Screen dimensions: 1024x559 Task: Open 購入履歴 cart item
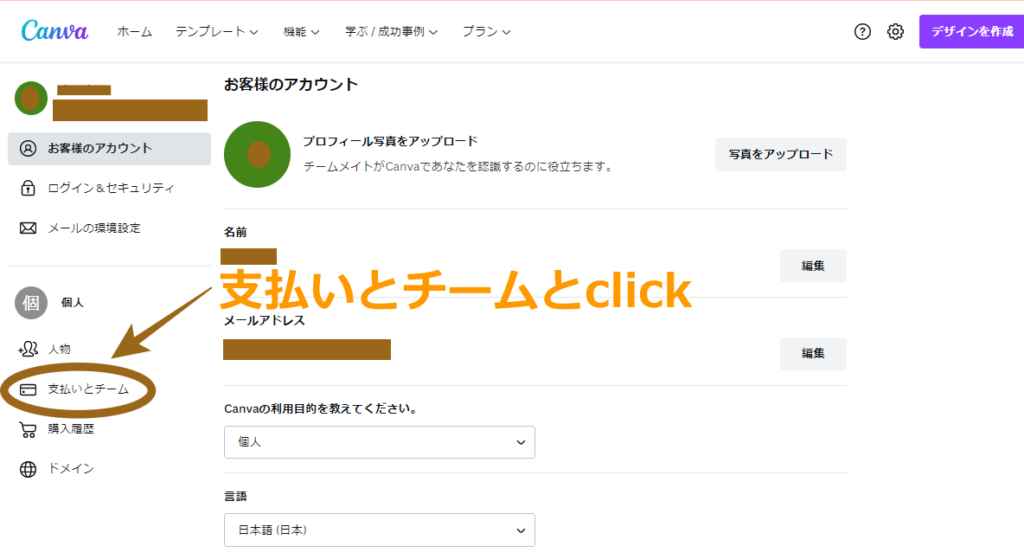coord(57,429)
